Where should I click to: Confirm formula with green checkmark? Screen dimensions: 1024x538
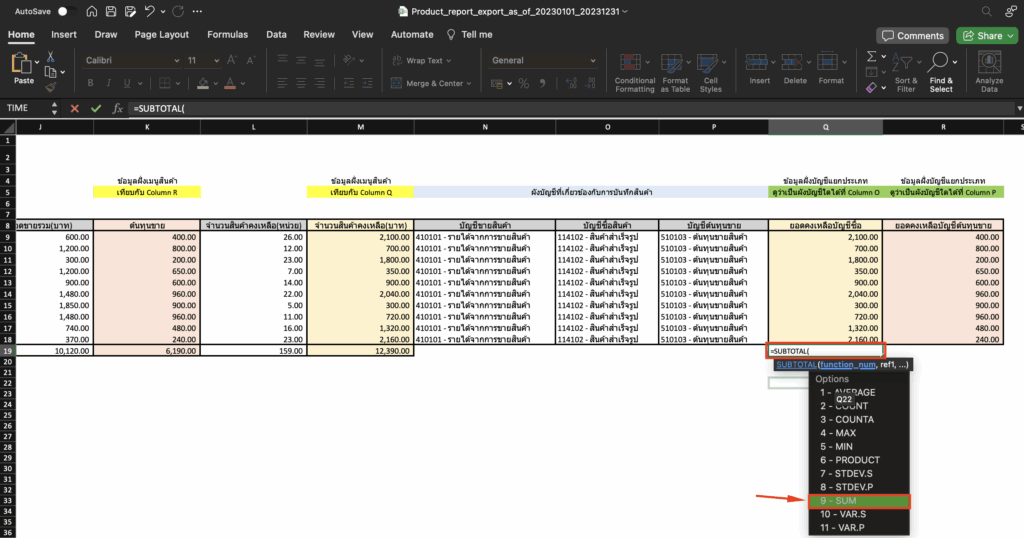(96, 108)
